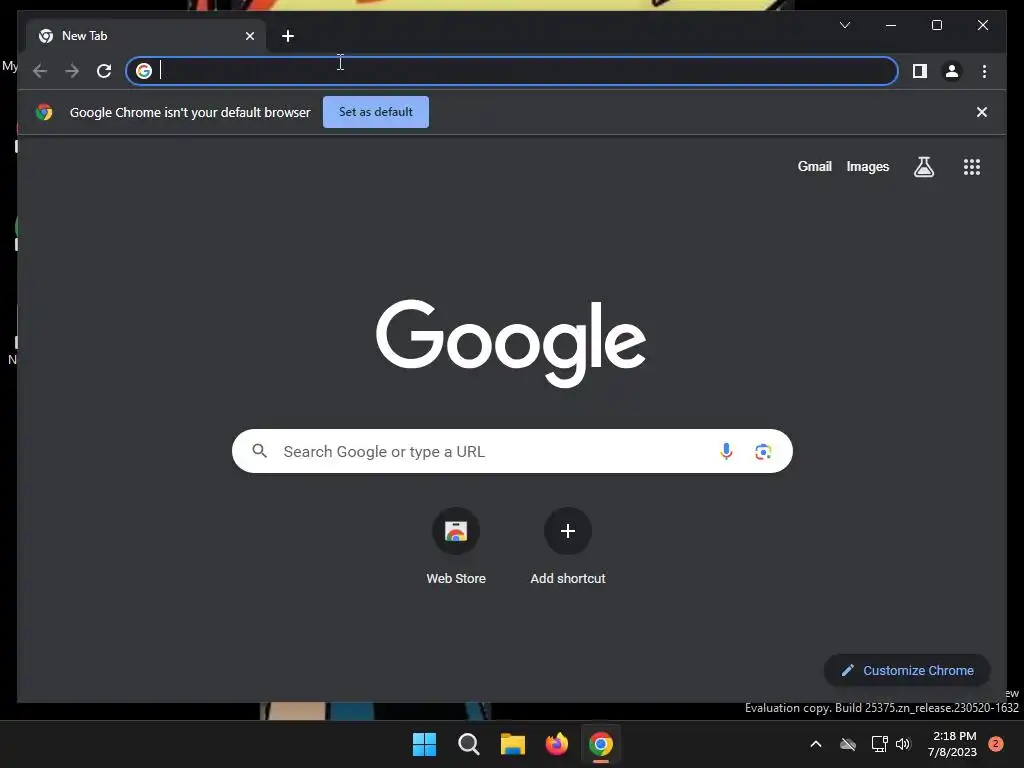Launch Firefox from the taskbar
This screenshot has width=1024, height=768.
[x=556, y=744]
